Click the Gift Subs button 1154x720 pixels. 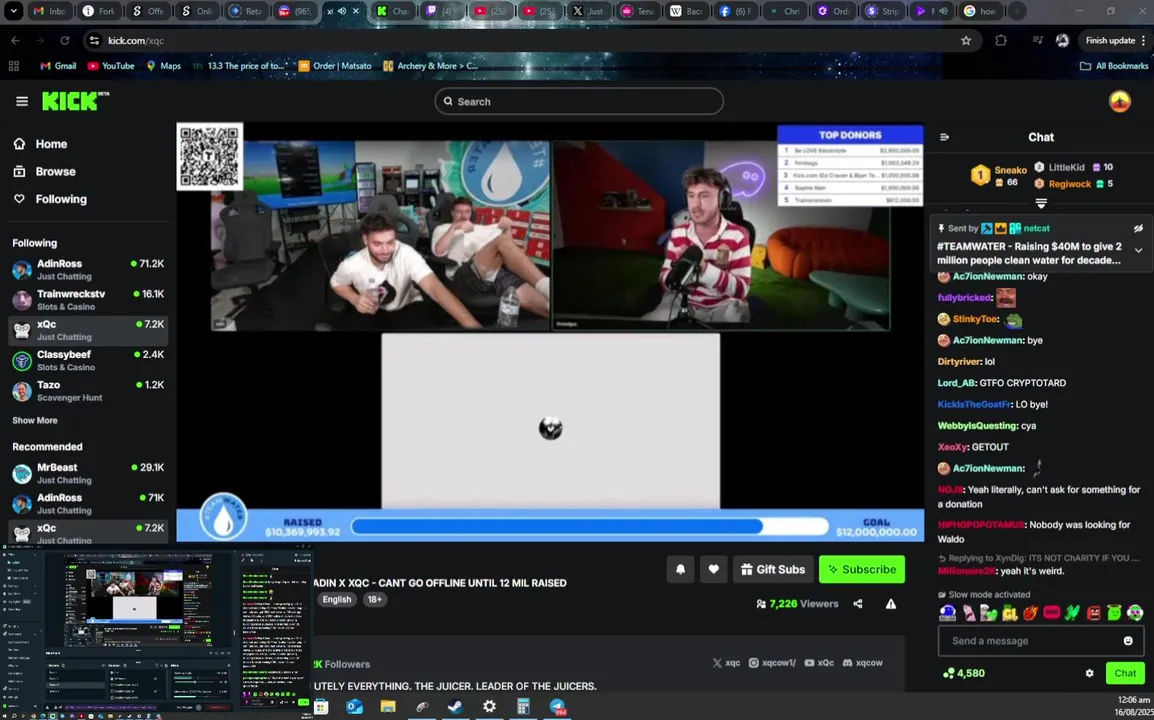(x=773, y=569)
